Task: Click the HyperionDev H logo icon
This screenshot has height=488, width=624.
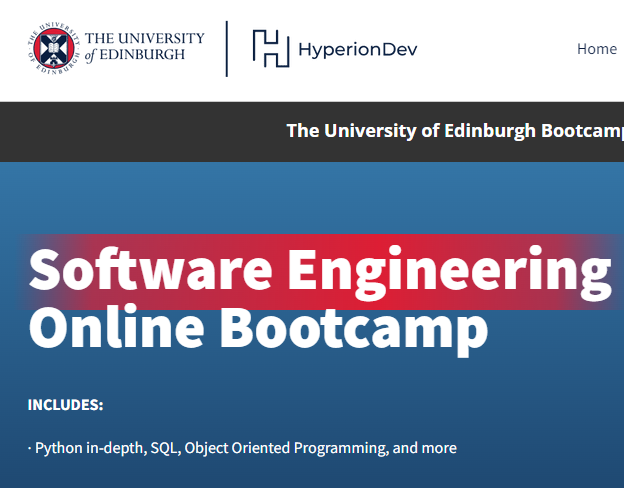Action: coord(271,48)
